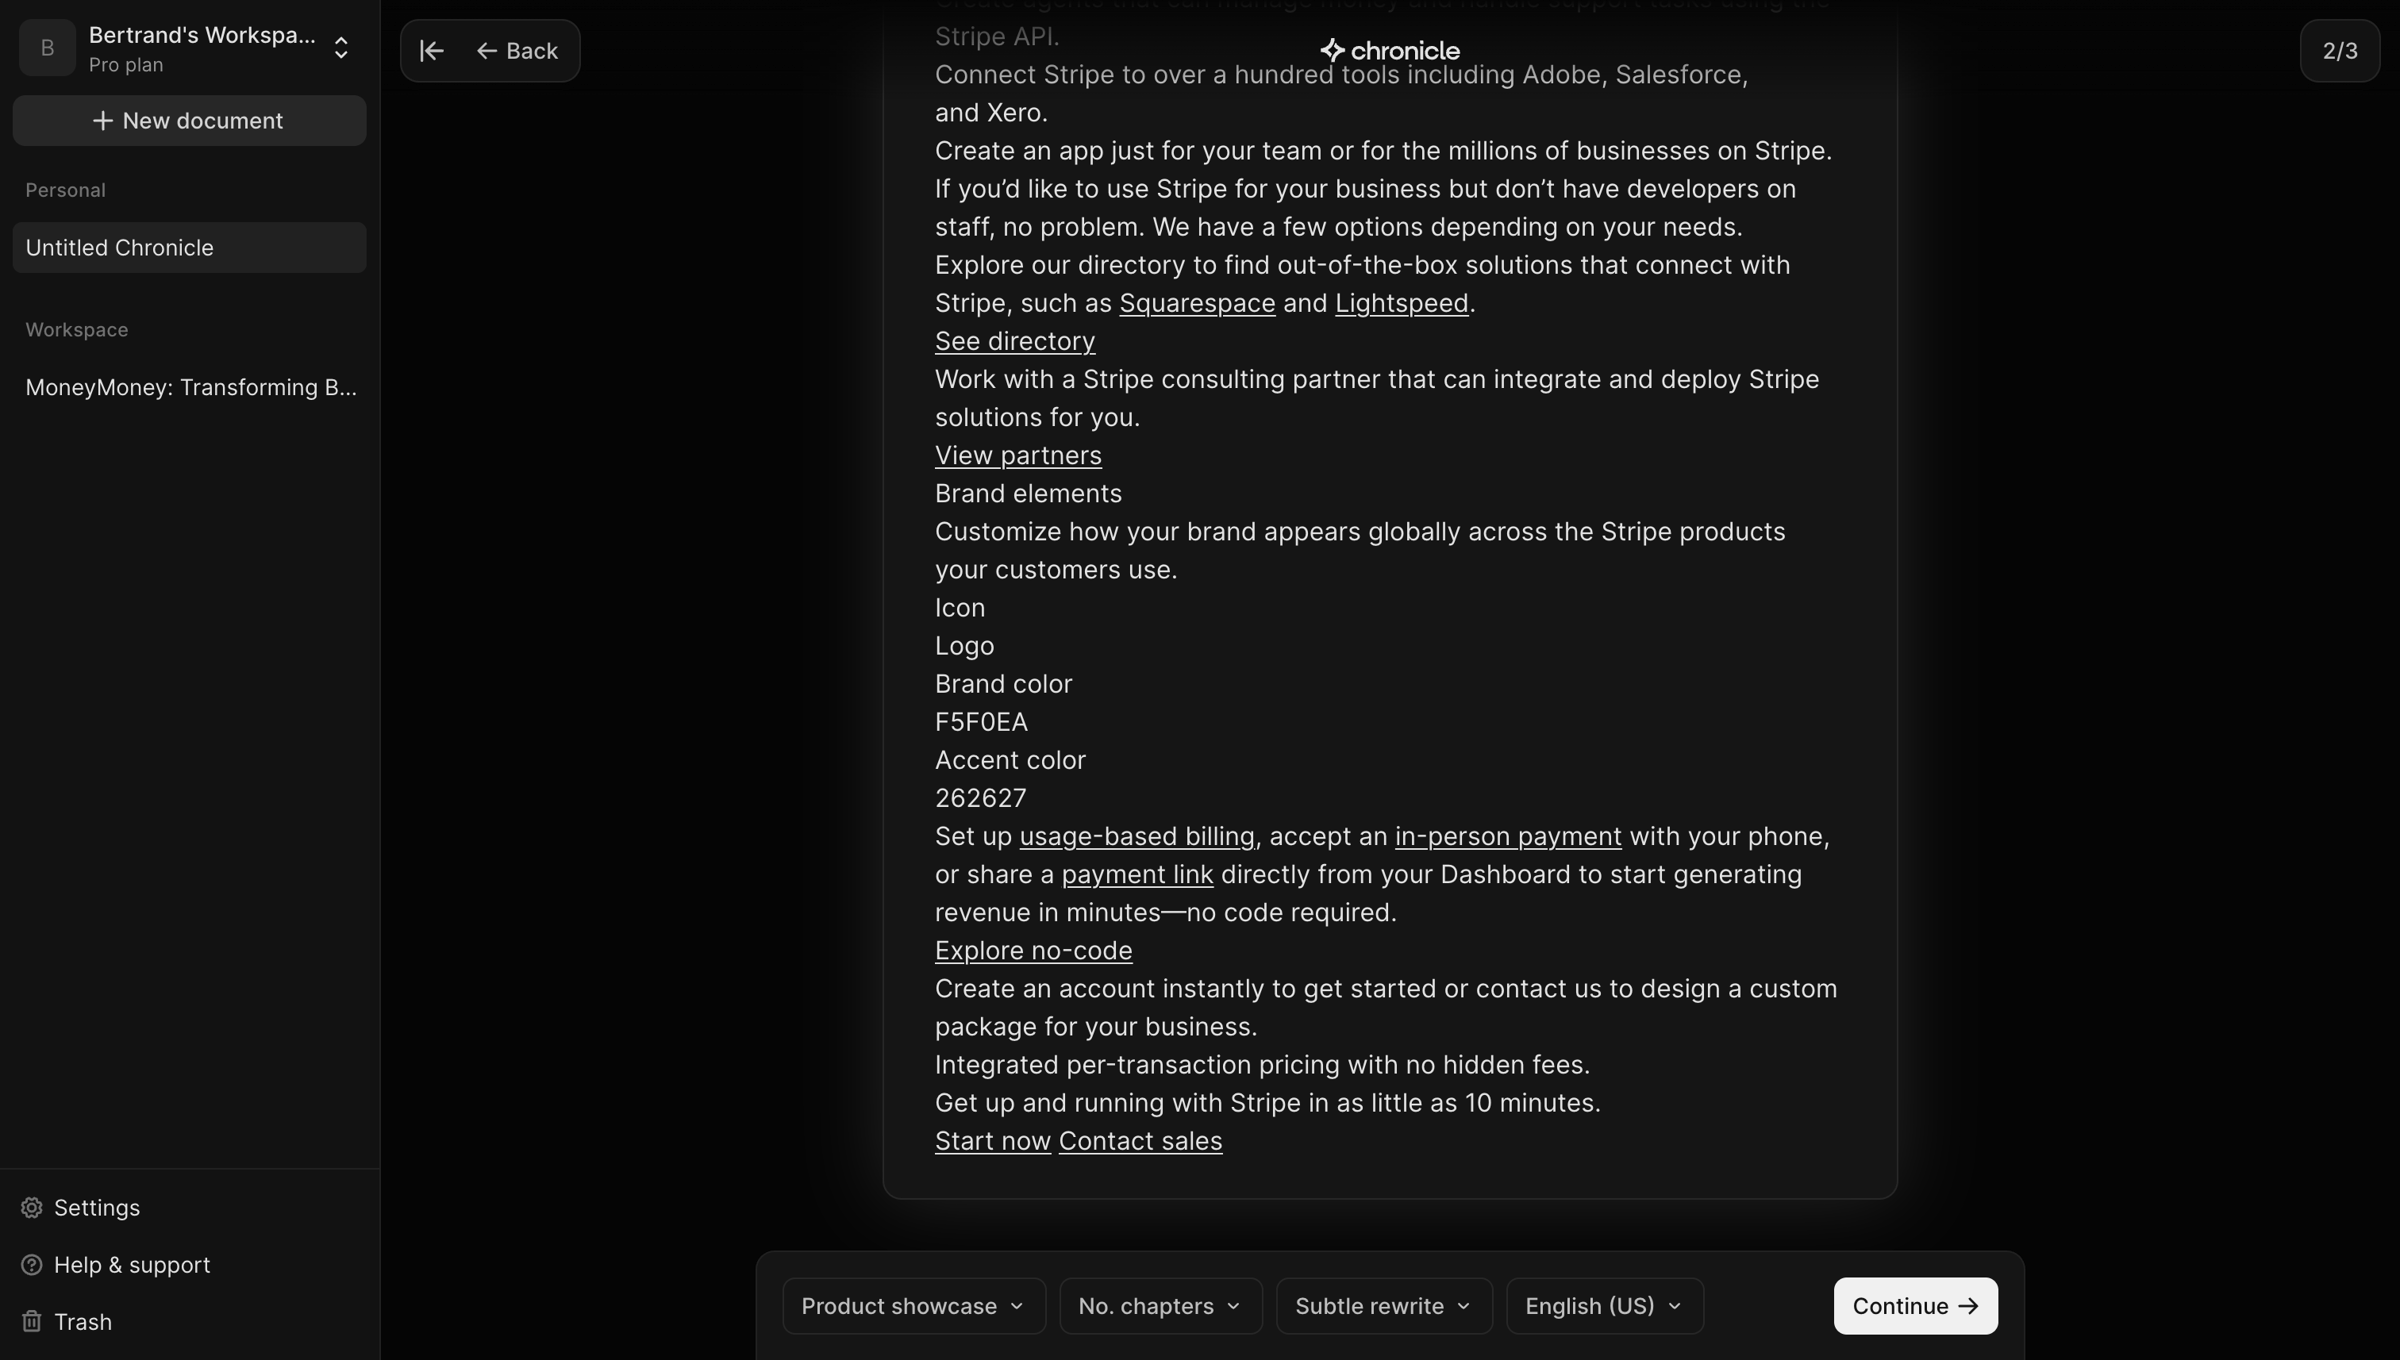Collapse the sidebar with the arrow-bar icon
This screenshot has height=1360, width=2400.
(x=431, y=51)
